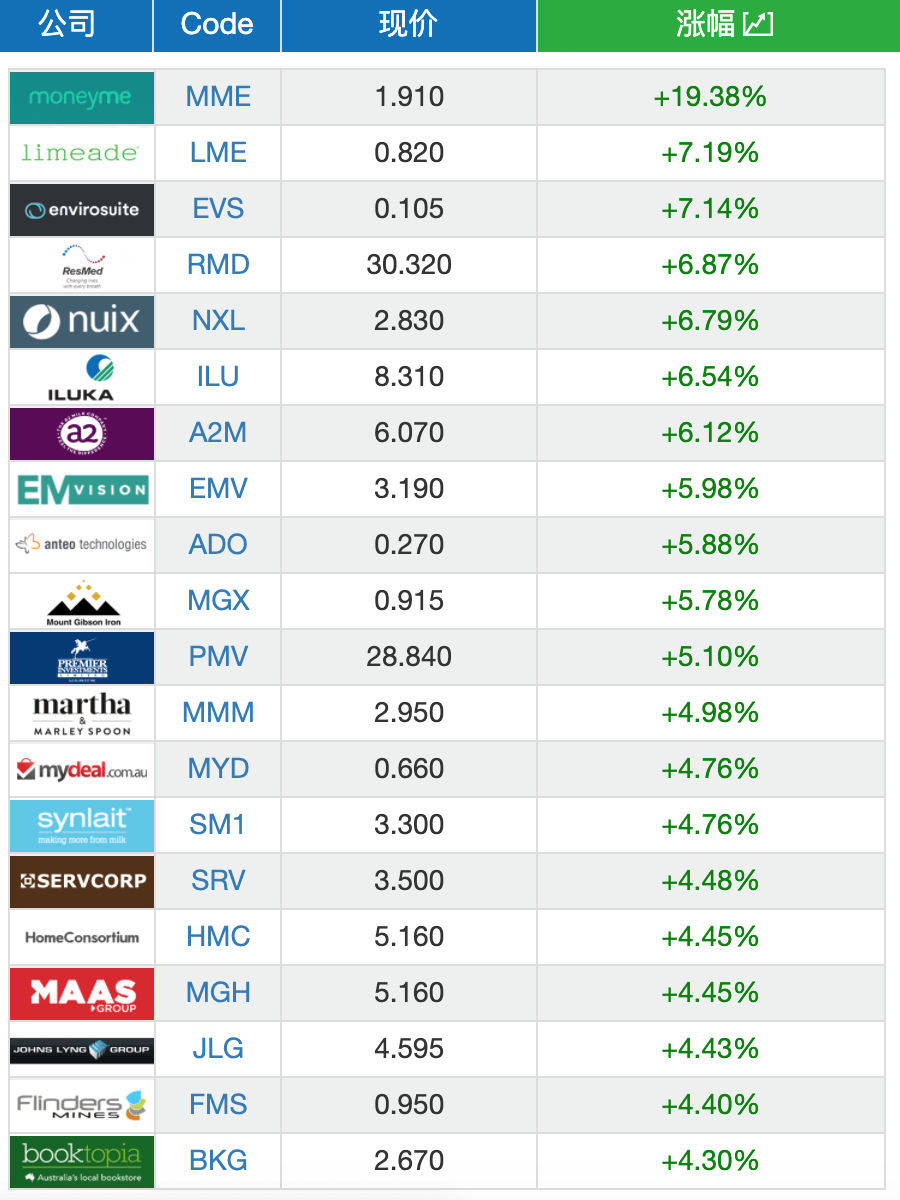Click the a2 Milk purple logo
This screenshot has height=1200, width=900.
tap(81, 433)
